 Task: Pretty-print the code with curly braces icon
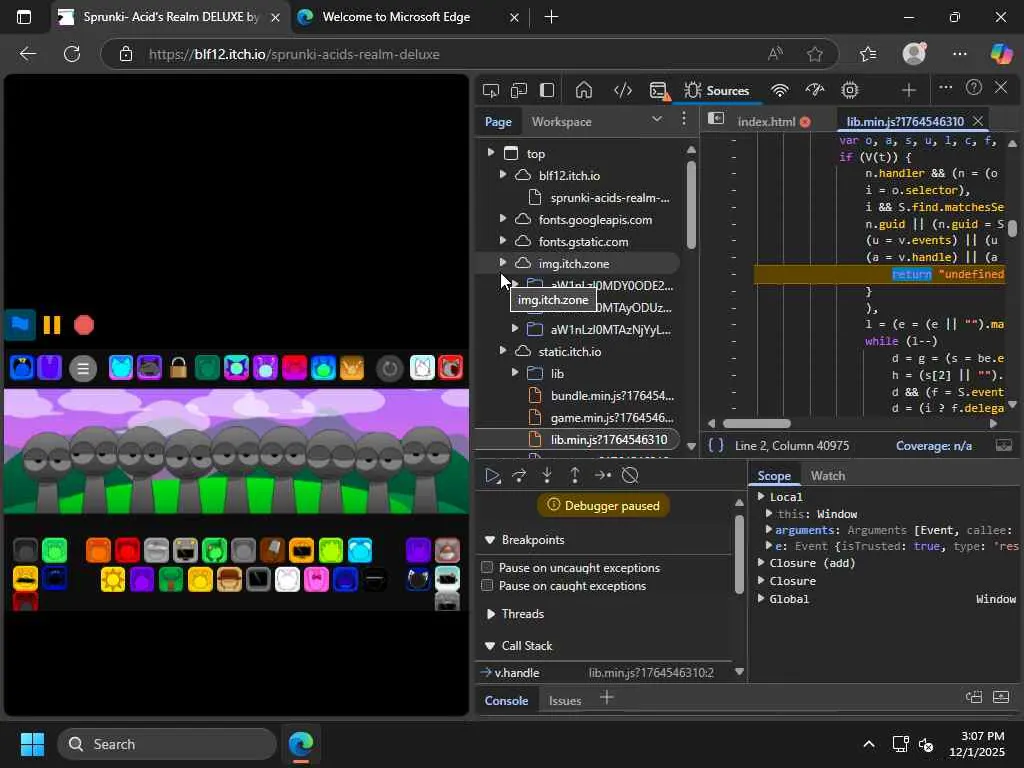point(716,445)
